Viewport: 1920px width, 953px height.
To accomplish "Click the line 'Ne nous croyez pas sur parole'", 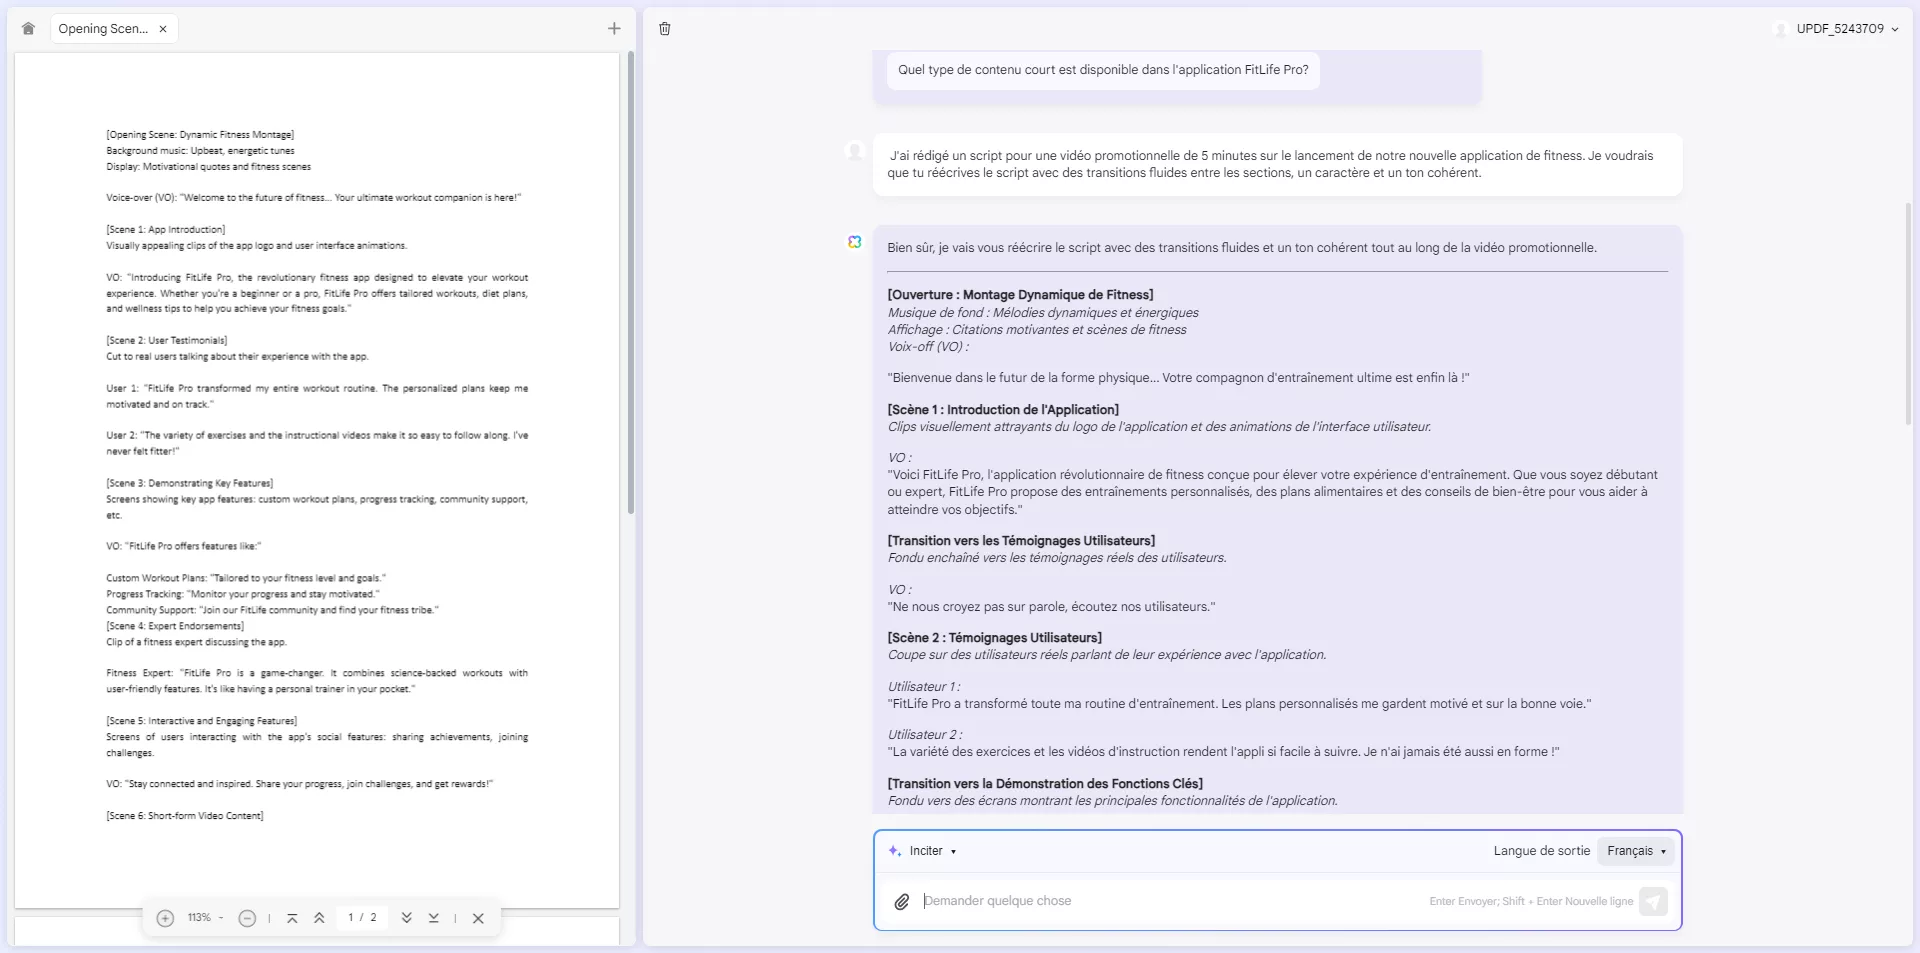I will coord(1051,607).
